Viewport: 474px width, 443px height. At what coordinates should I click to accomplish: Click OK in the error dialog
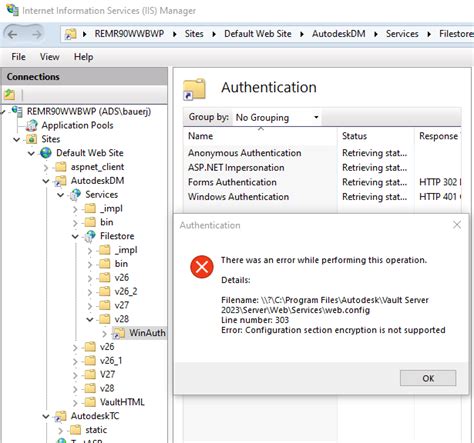428,378
